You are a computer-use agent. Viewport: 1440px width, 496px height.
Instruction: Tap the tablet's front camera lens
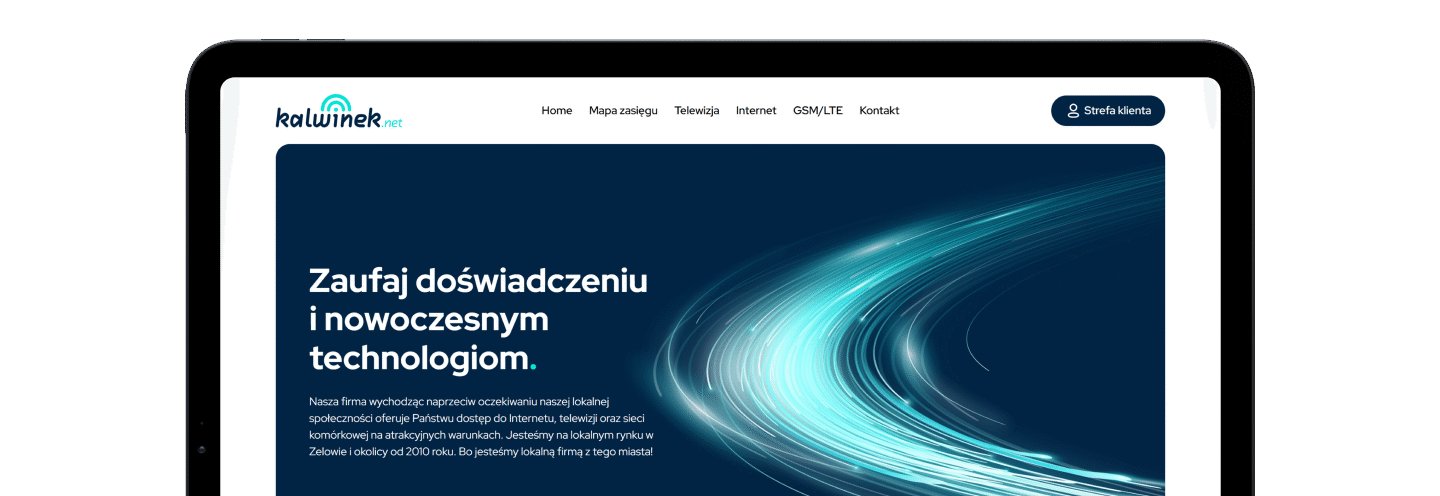[x=202, y=450]
